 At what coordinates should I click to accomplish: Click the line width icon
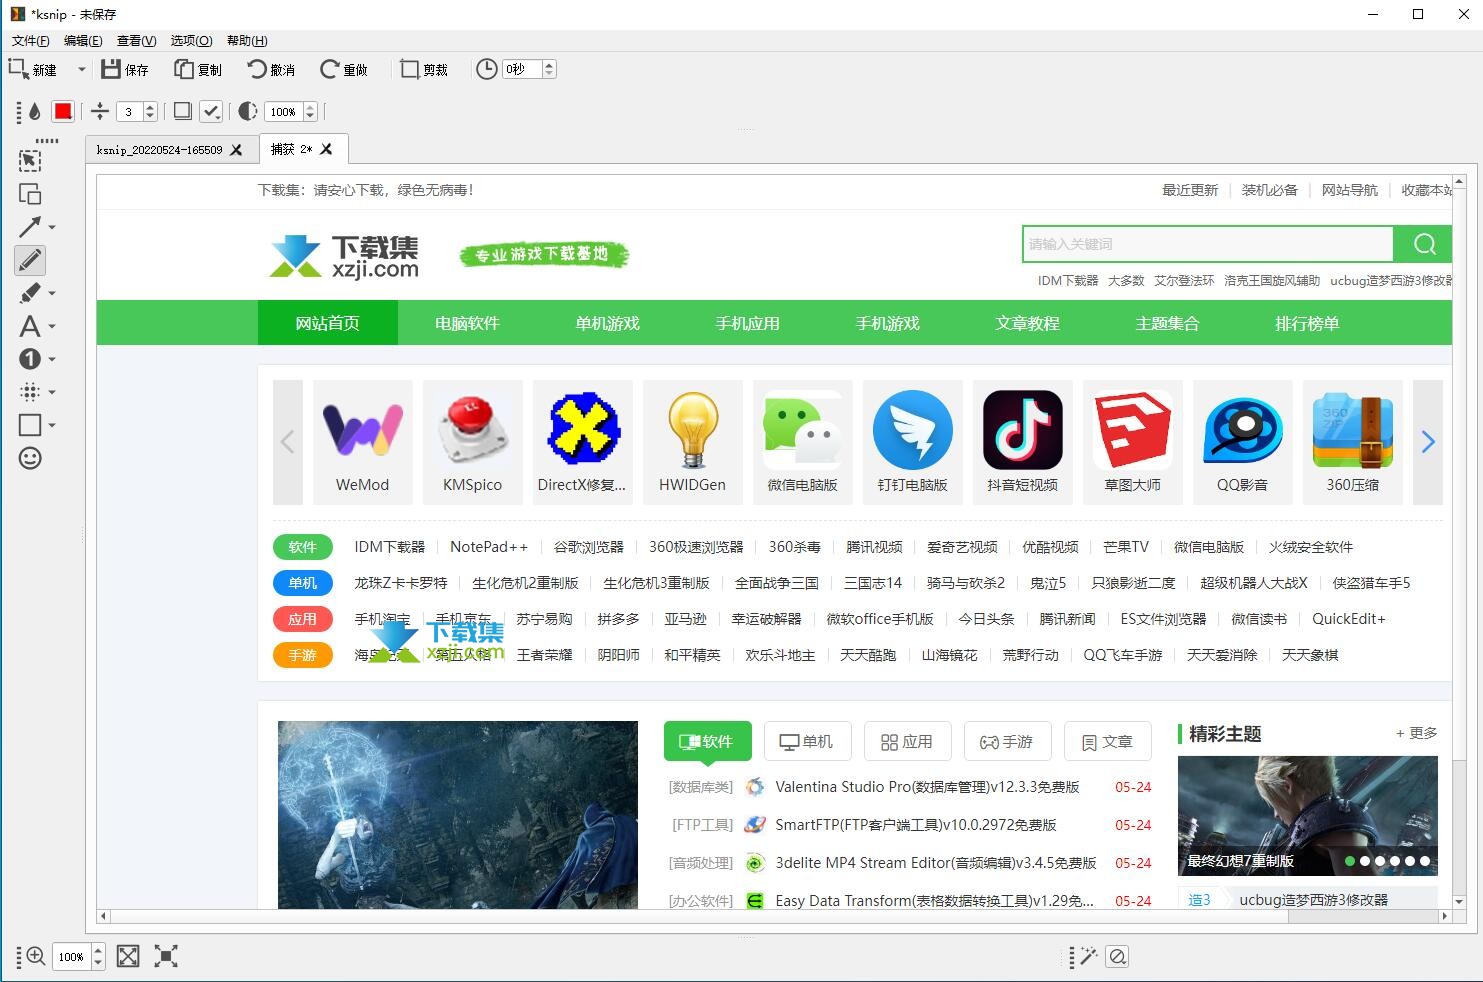coord(99,111)
